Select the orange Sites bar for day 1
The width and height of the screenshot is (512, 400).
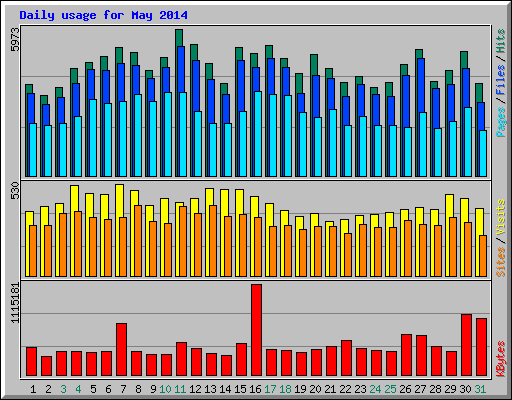coord(33,251)
